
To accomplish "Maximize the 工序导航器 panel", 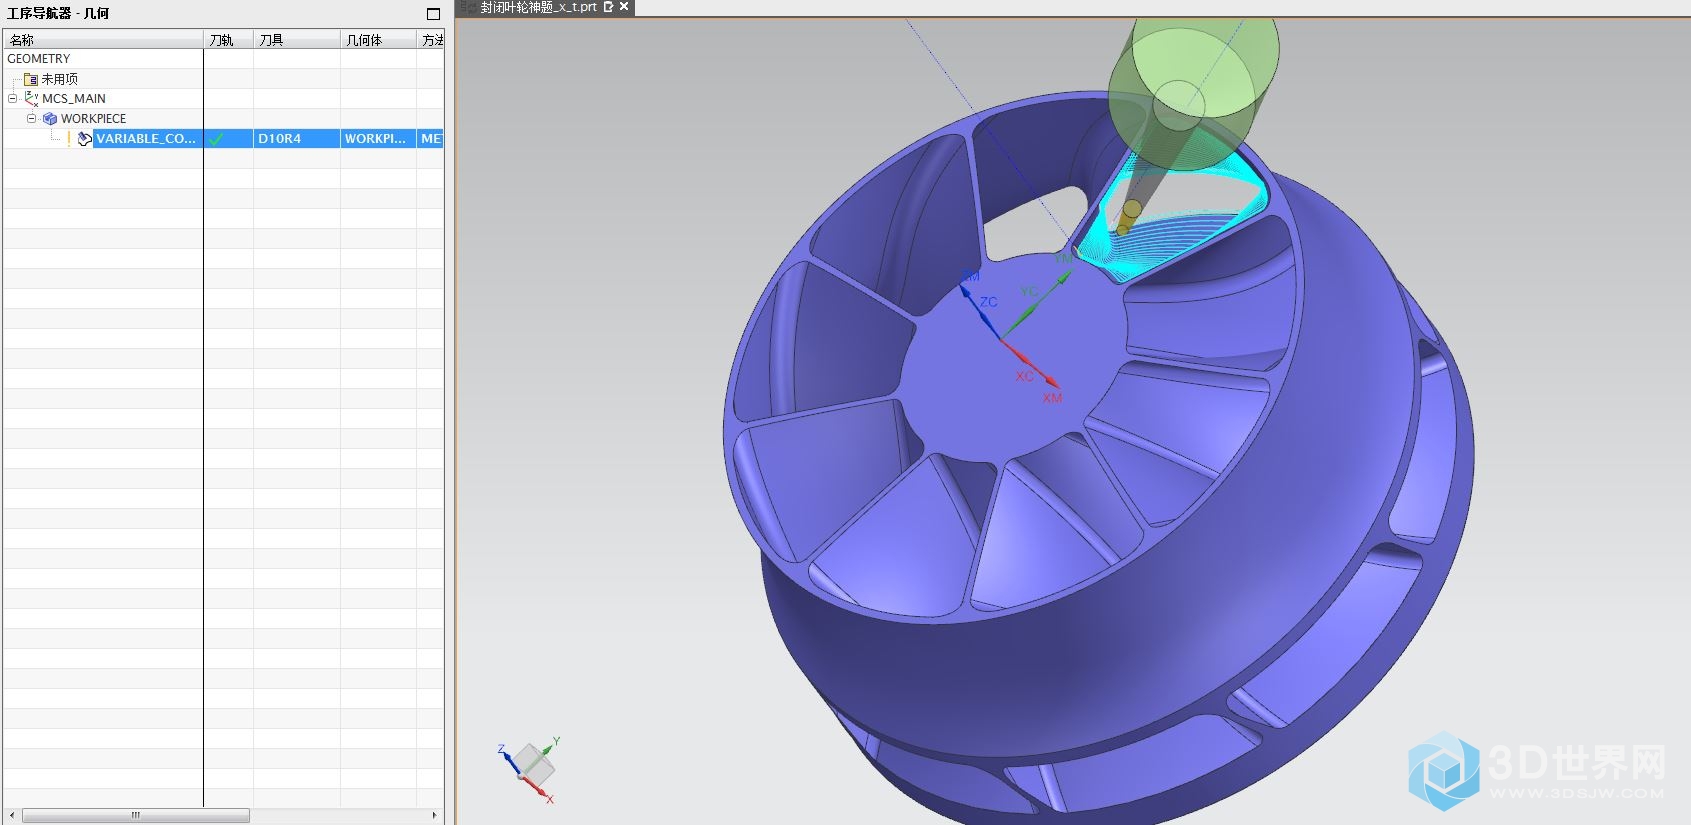I will pos(433,14).
